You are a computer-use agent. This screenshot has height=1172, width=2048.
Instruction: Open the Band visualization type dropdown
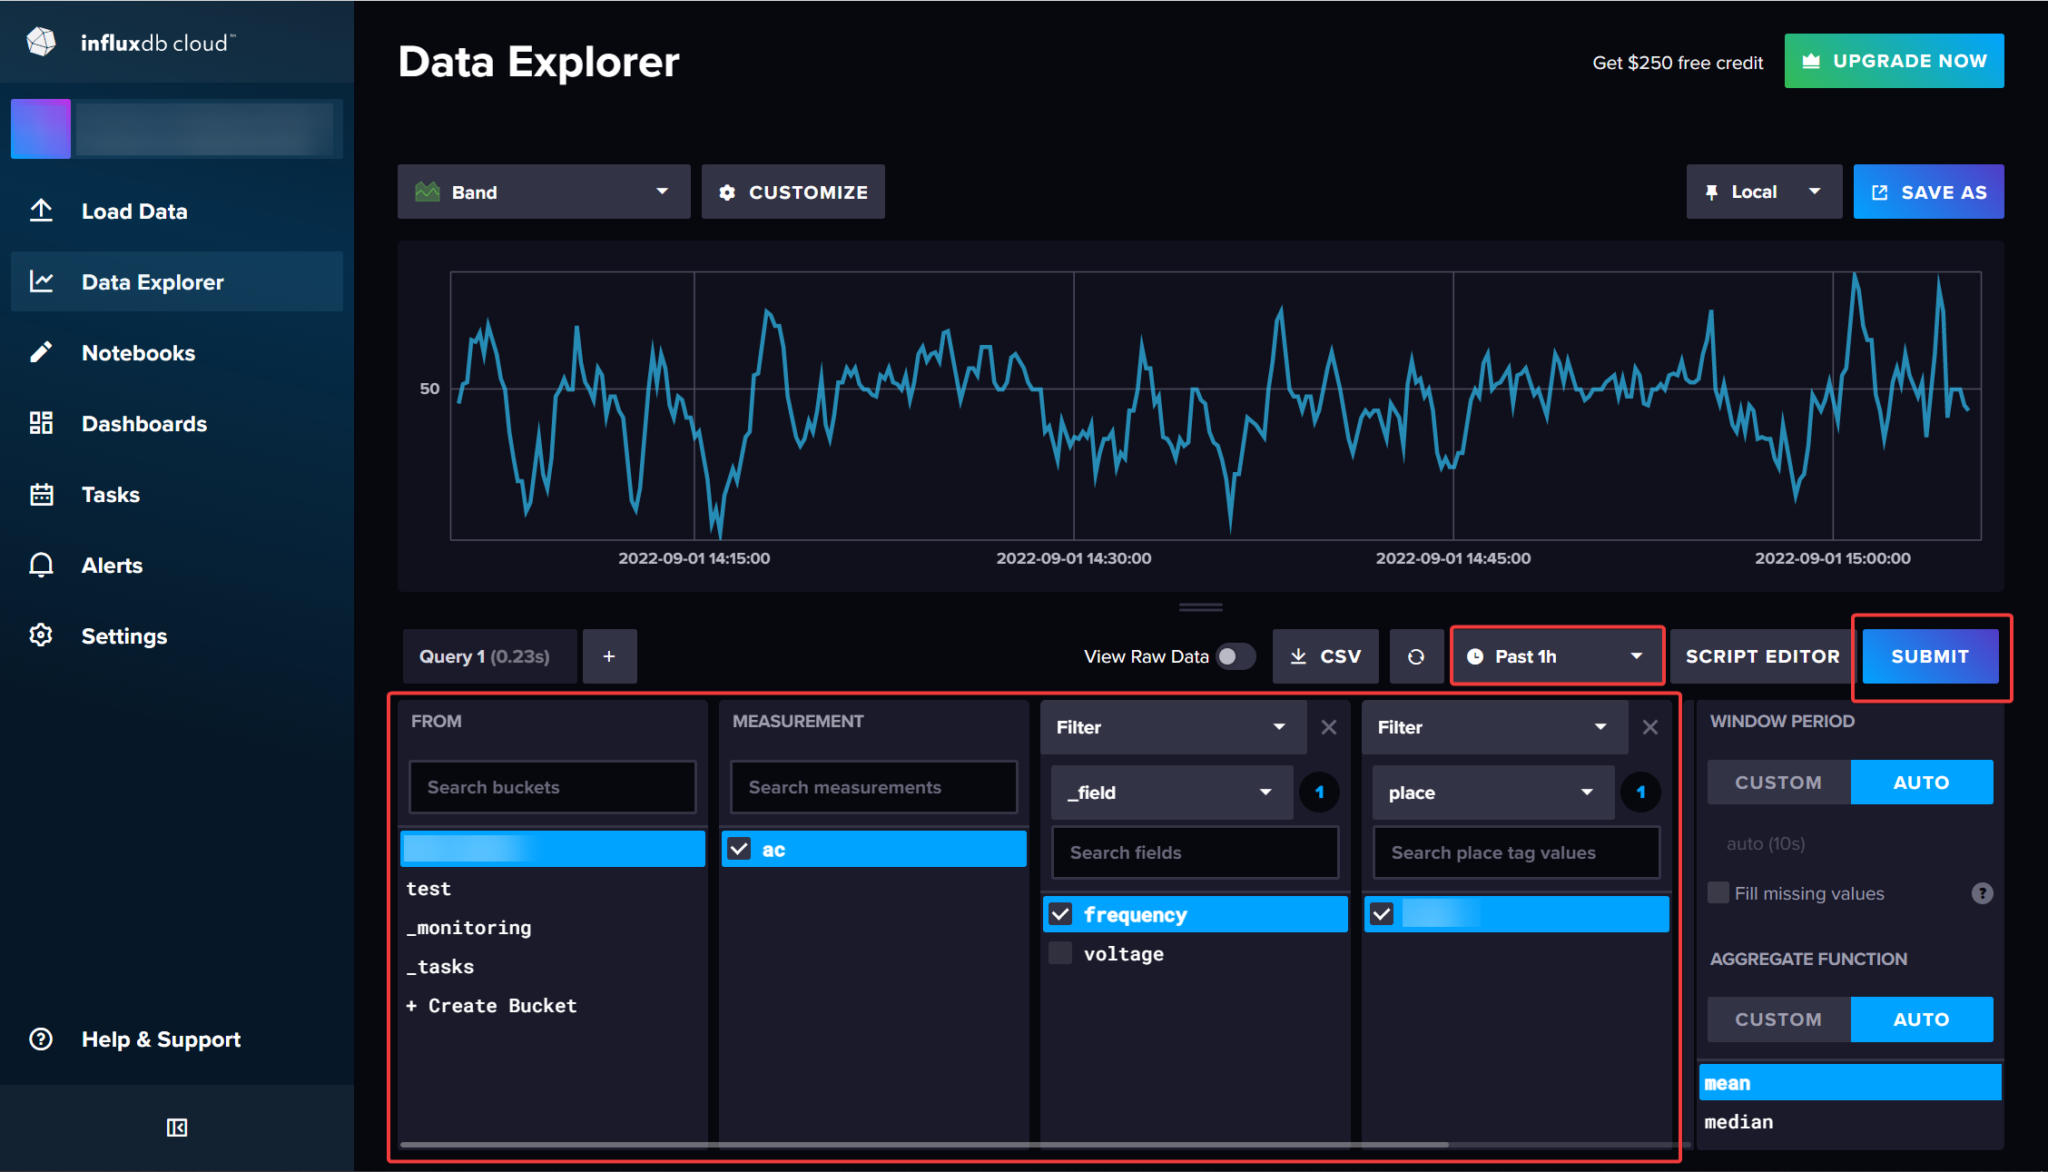tap(543, 191)
